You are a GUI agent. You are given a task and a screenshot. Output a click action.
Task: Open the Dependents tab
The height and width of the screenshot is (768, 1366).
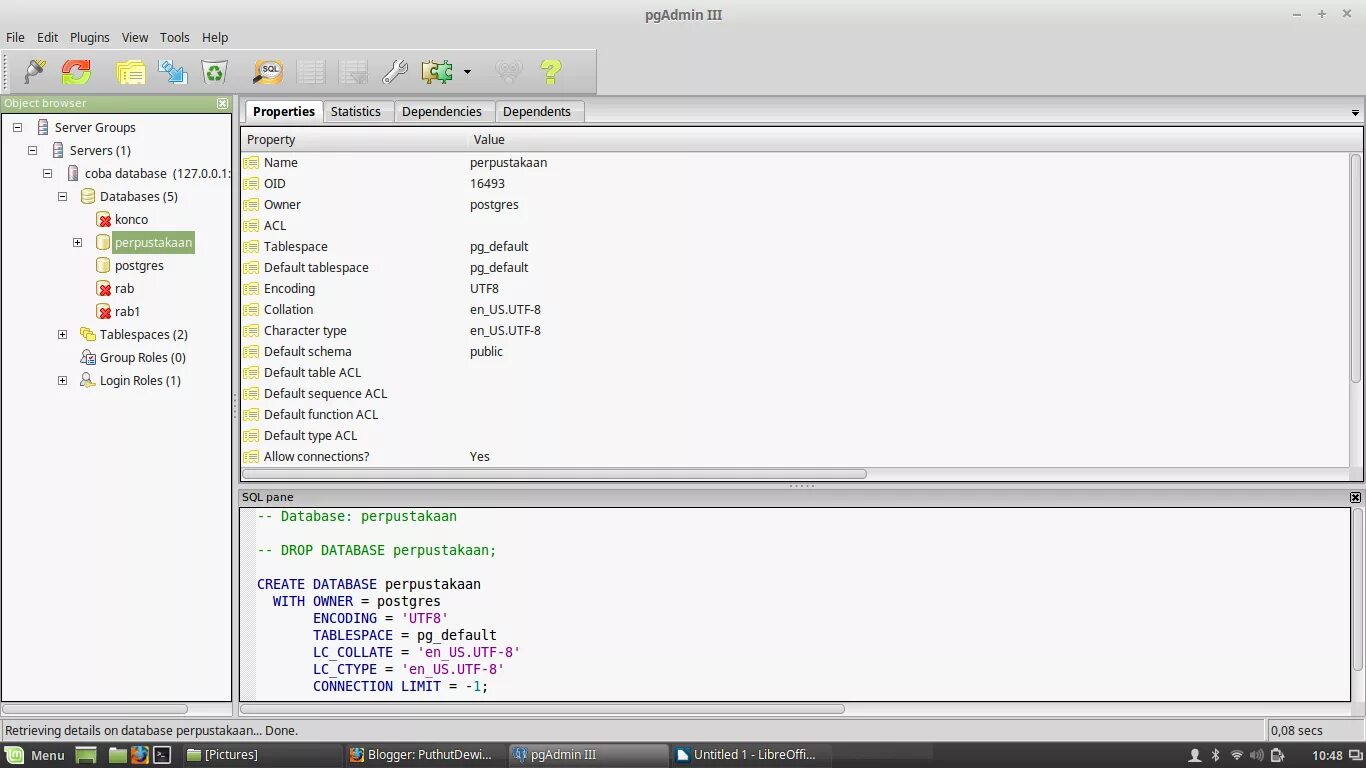(537, 111)
